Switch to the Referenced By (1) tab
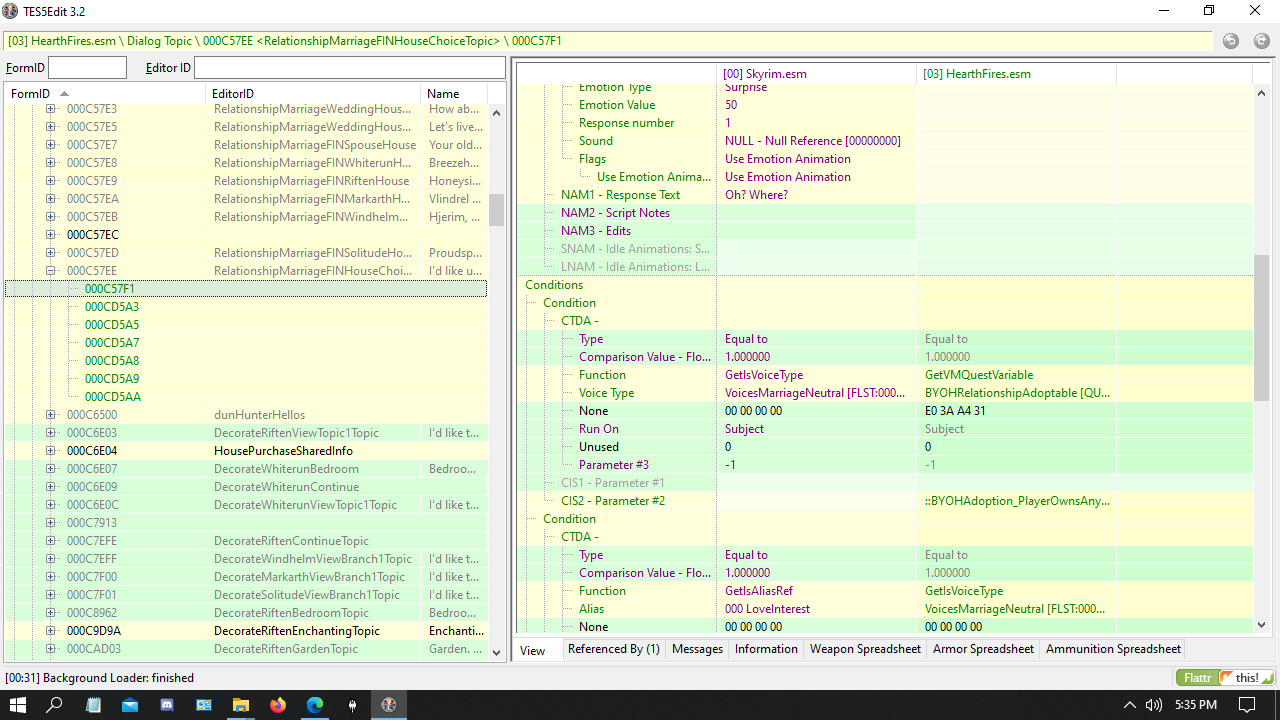This screenshot has height=720, width=1280. coord(614,649)
